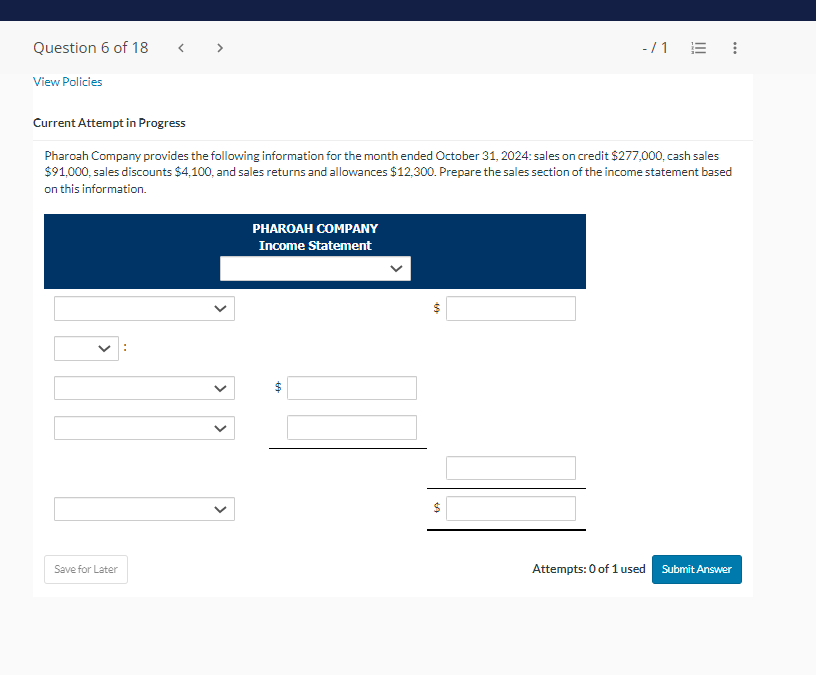
Task: Go to previous question arrow
Action: tap(181, 48)
